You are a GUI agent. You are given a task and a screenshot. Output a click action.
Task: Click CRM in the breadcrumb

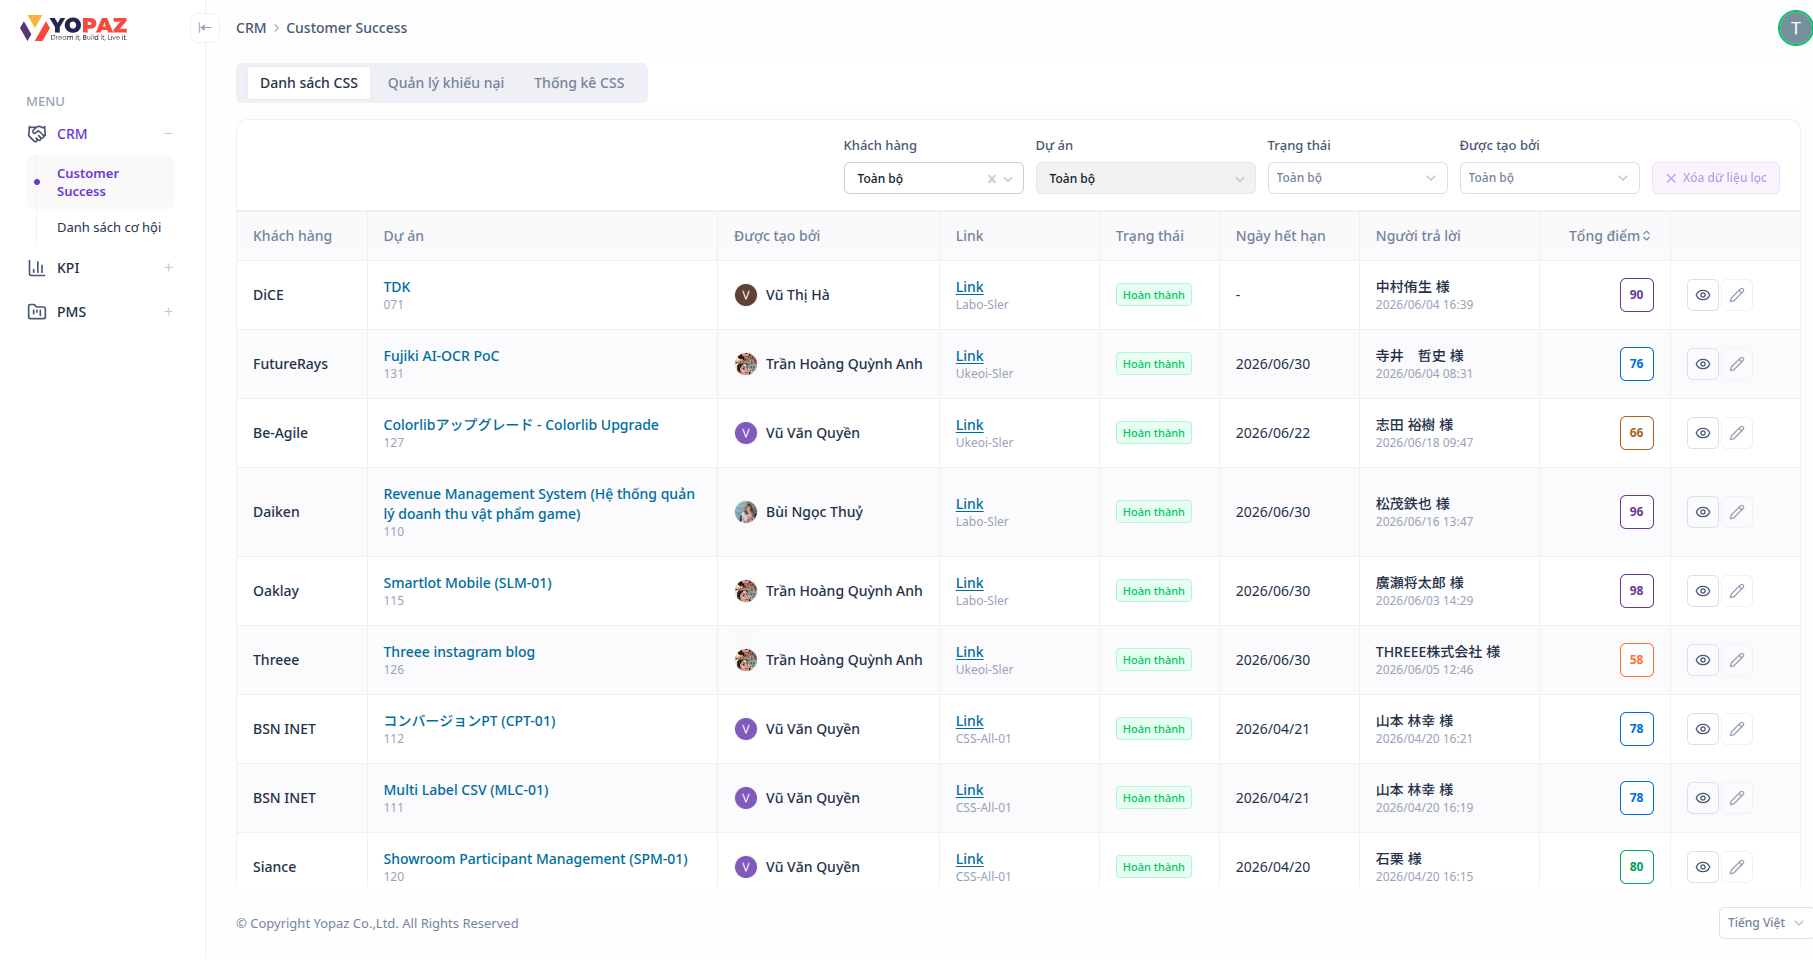click(251, 28)
